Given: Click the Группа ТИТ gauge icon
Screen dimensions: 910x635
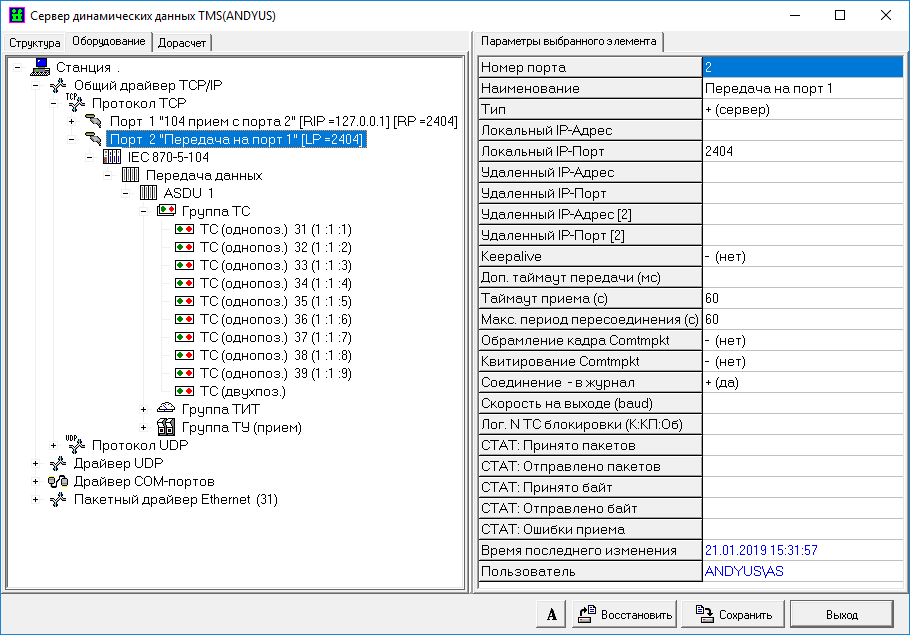Looking at the screenshot, I should tap(166, 409).
